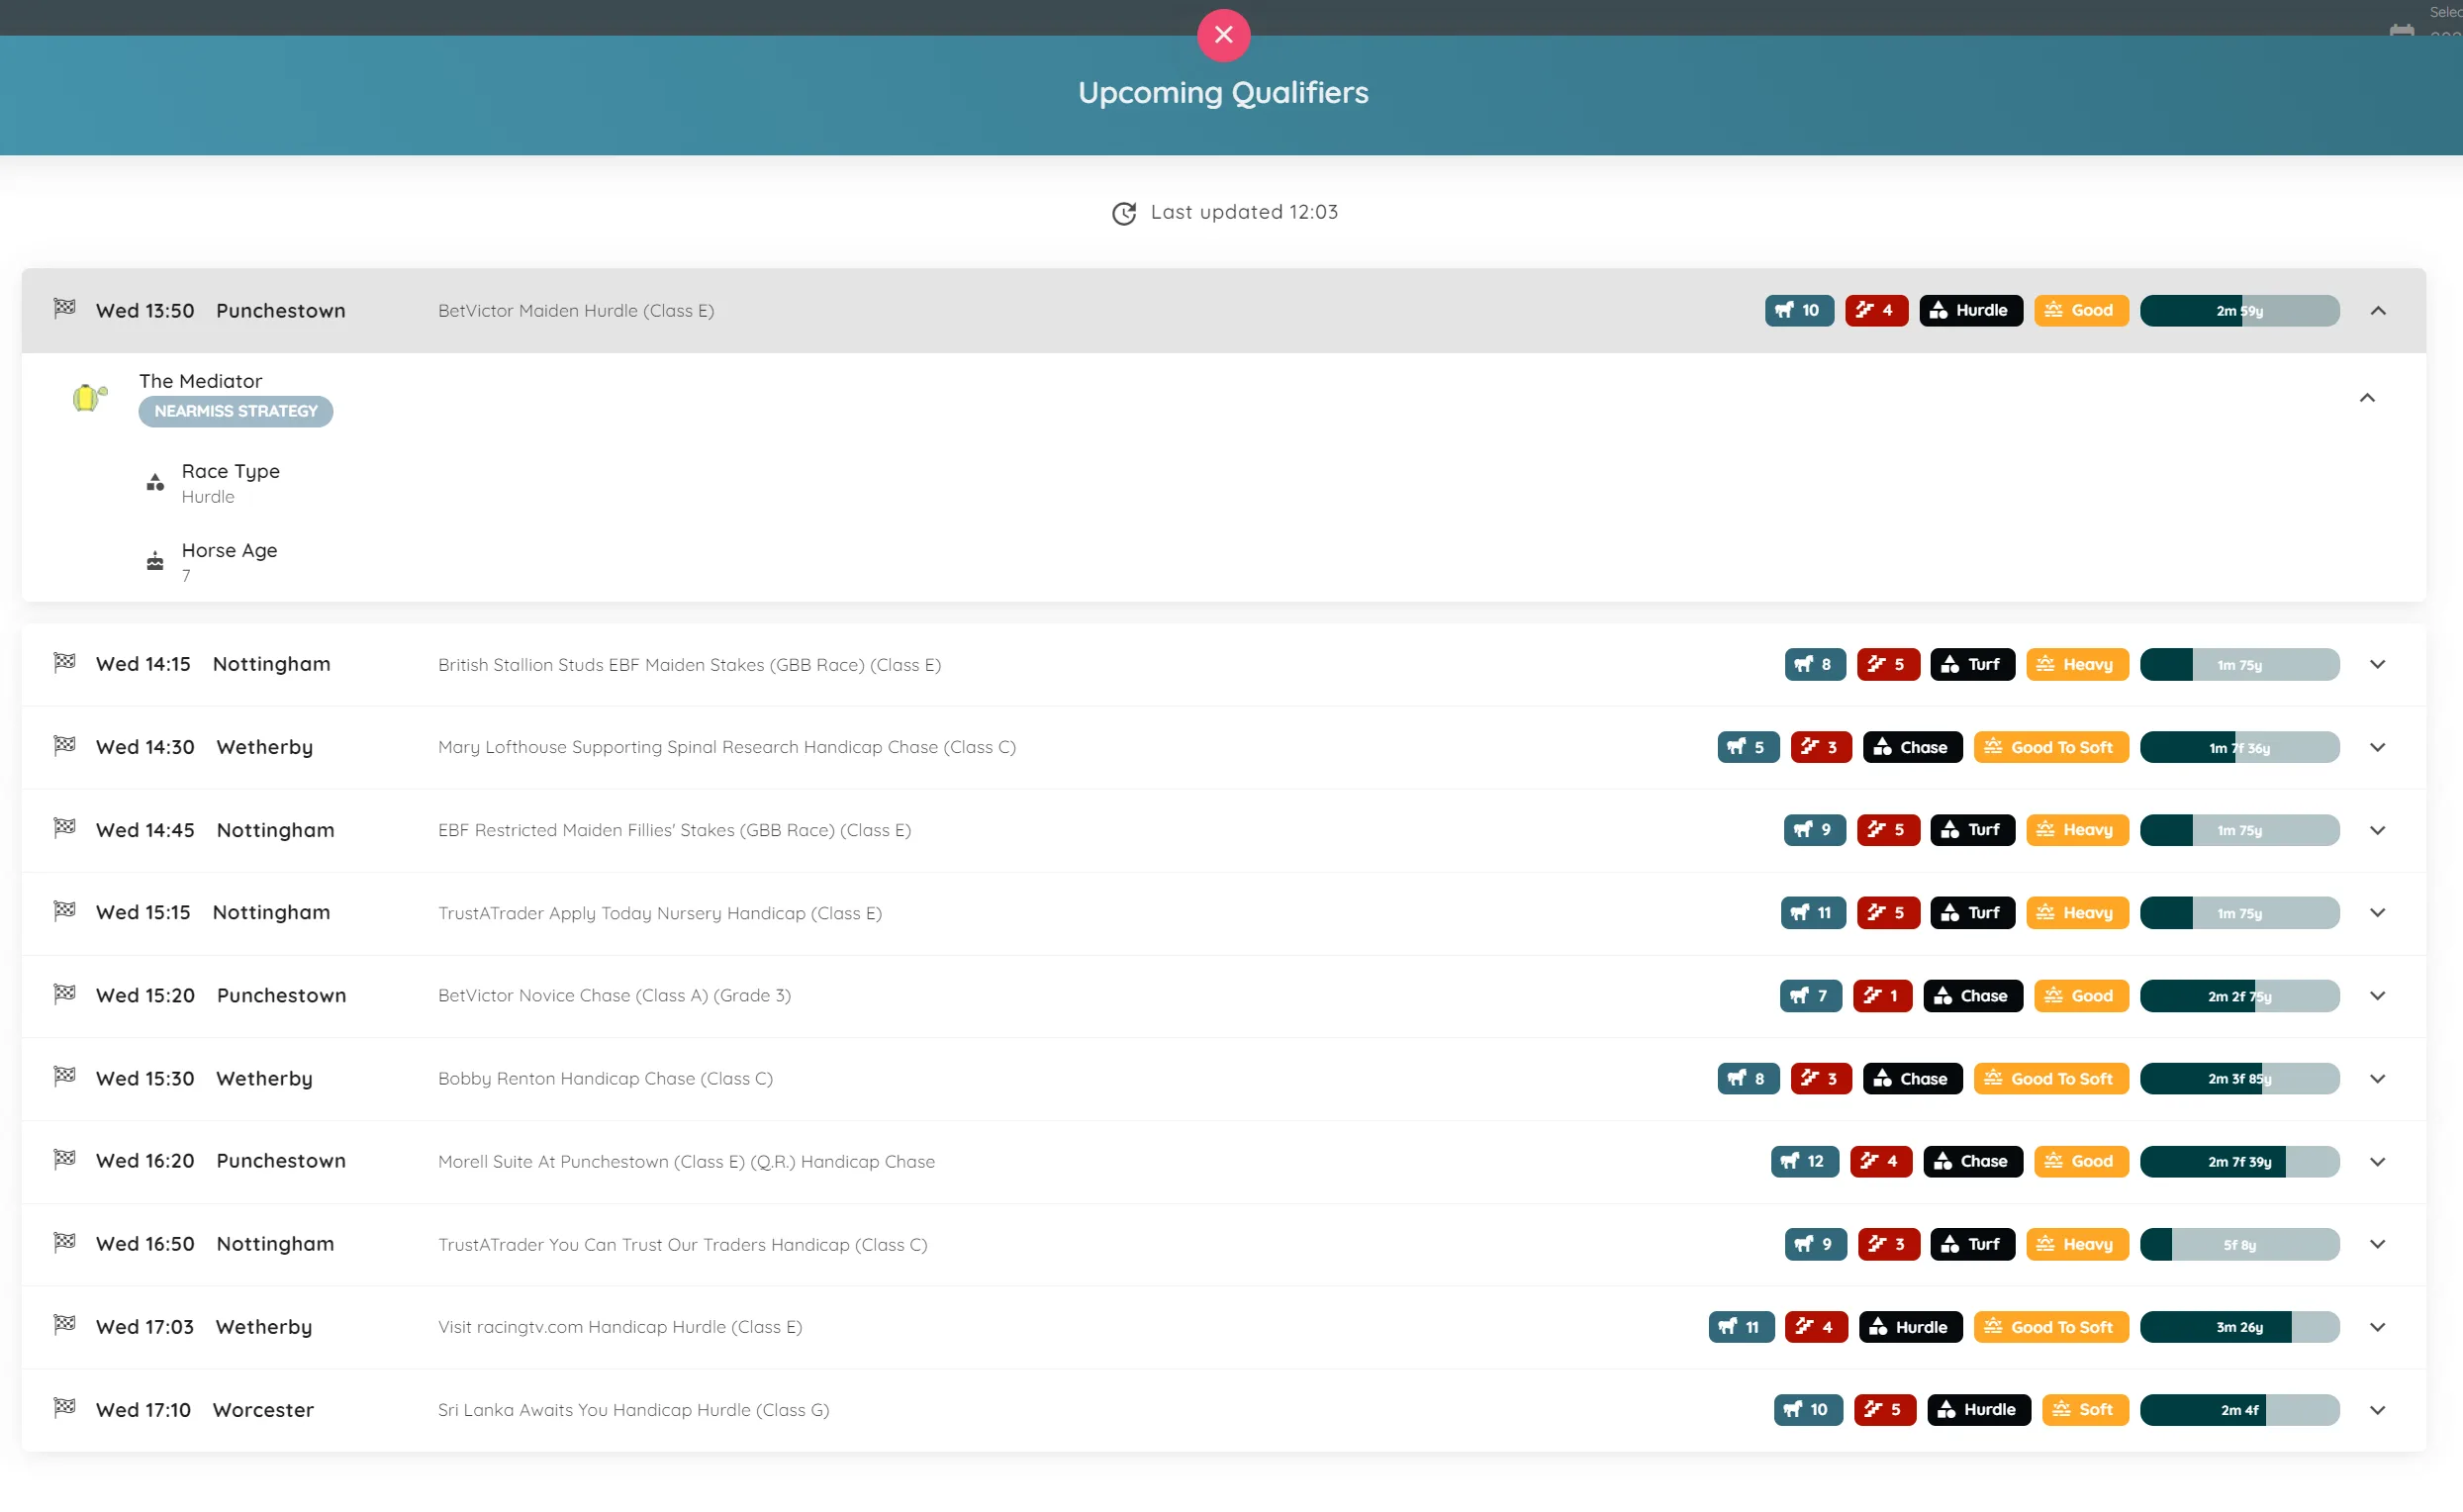
Task: Collapse The Mediator horse details
Action: 2368,397
